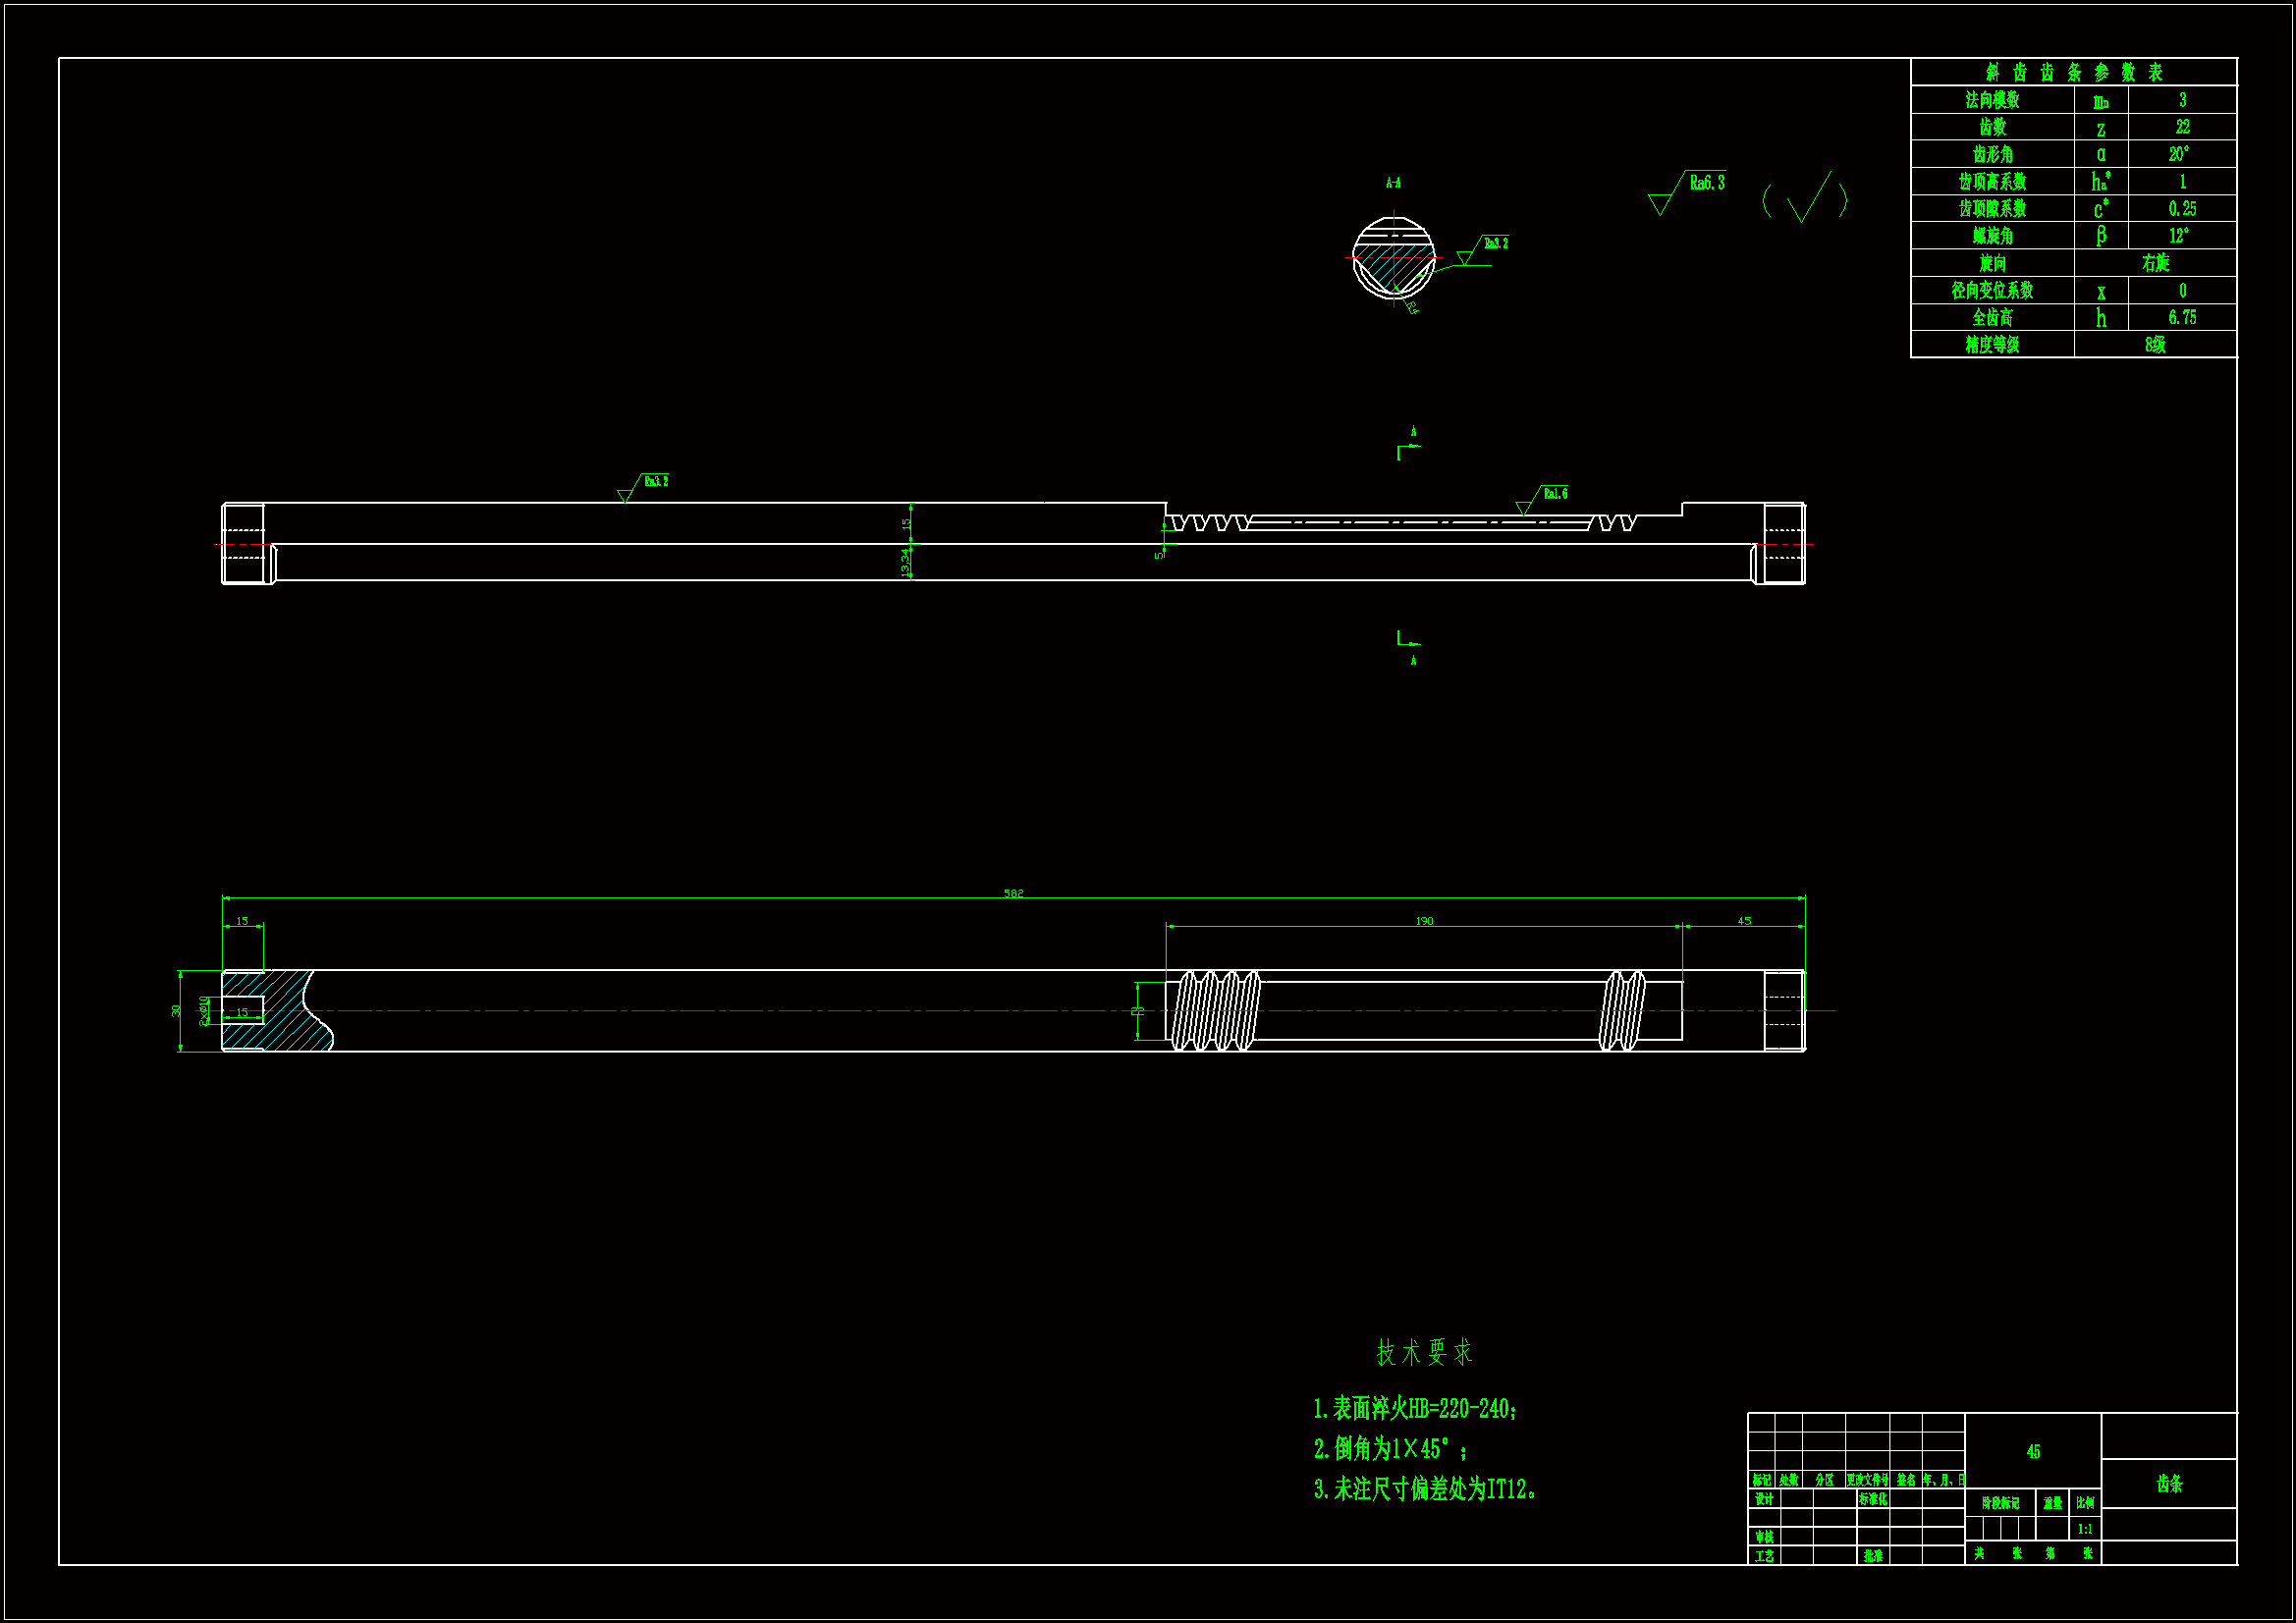Click the 45 dimension at the right end
The image size is (2296, 1623).
1744,921
